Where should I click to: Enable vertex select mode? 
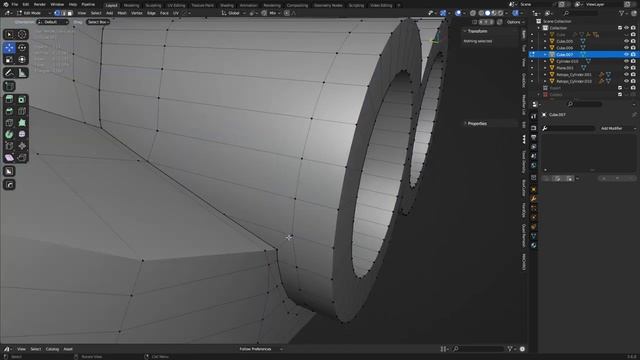coord(57,13)
